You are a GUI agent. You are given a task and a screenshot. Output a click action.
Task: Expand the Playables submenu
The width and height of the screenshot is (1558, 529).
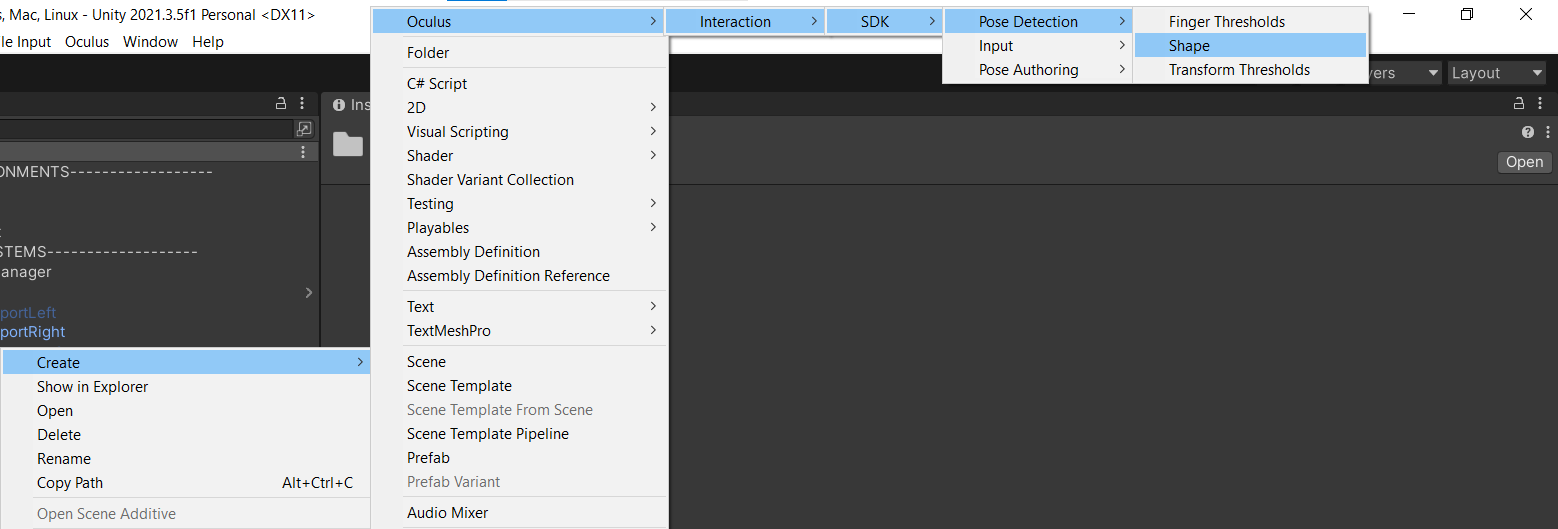pyautogui.click(x=518, y=228)
